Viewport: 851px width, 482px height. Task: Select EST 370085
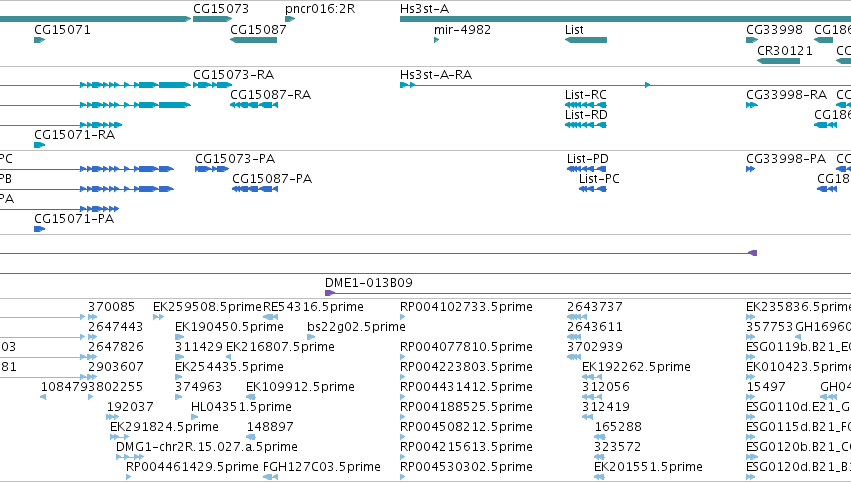click(x=111, y=307)
